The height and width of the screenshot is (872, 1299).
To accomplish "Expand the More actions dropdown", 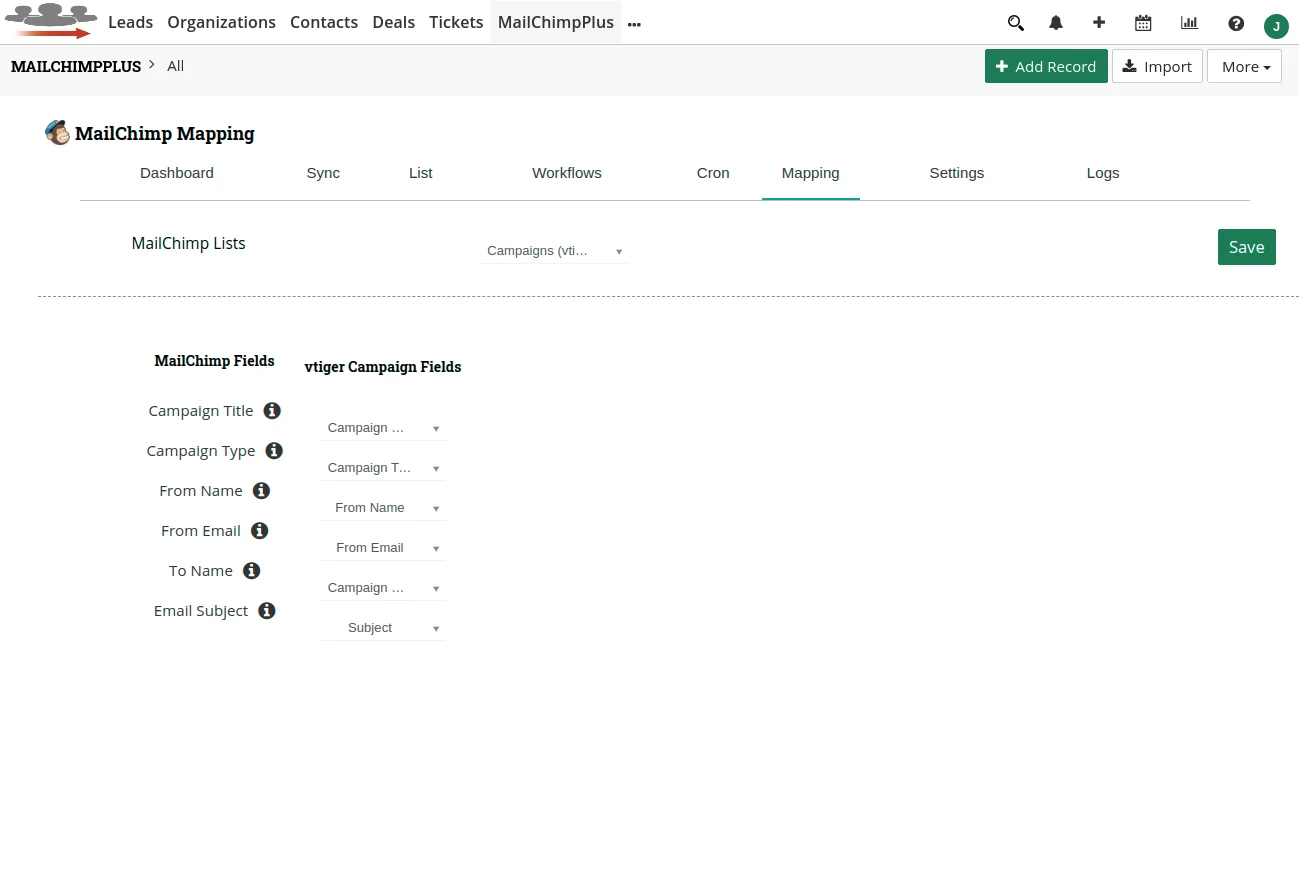I will tap(1244, 66).
